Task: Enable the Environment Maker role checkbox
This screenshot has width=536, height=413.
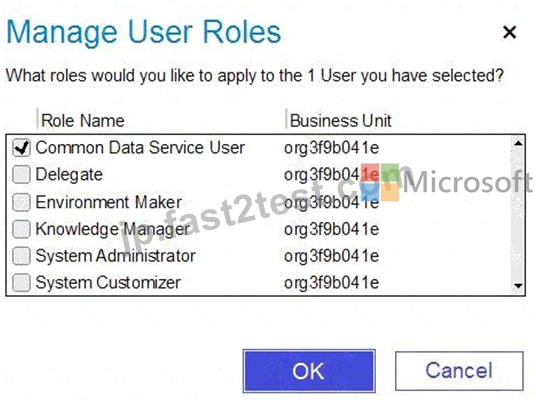Action: [x=21, y=202]
